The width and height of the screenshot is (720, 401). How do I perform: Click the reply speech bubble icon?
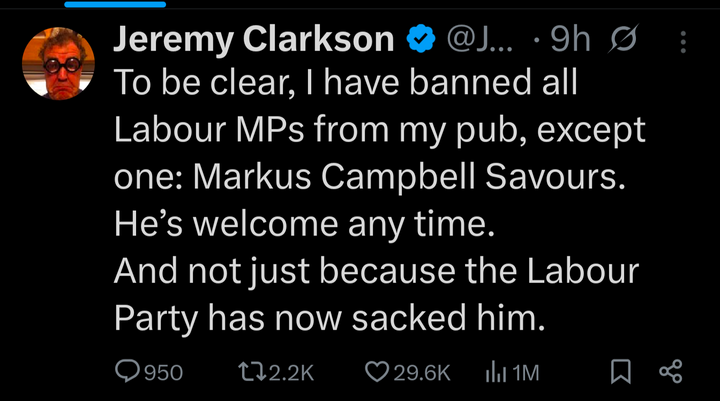[x=127, y=372]
